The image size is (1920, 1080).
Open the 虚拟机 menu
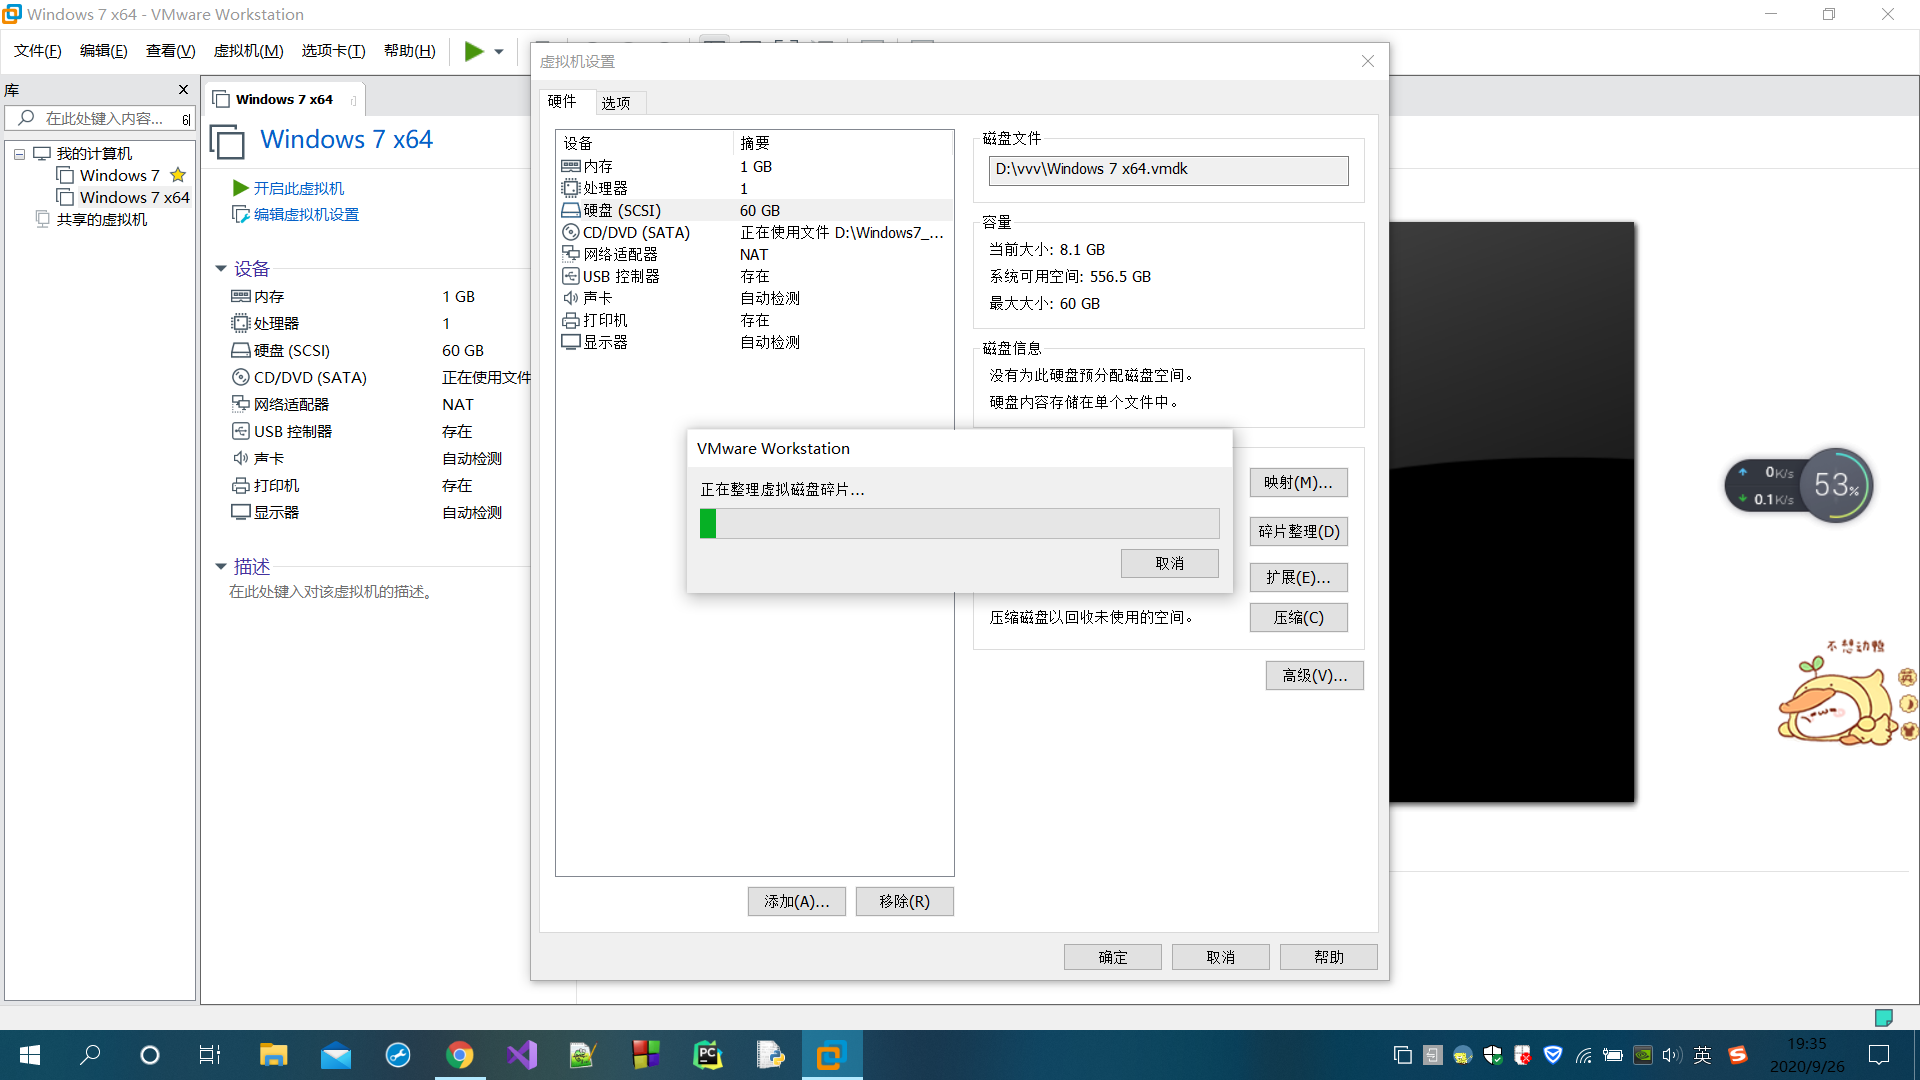coord(248,50)
